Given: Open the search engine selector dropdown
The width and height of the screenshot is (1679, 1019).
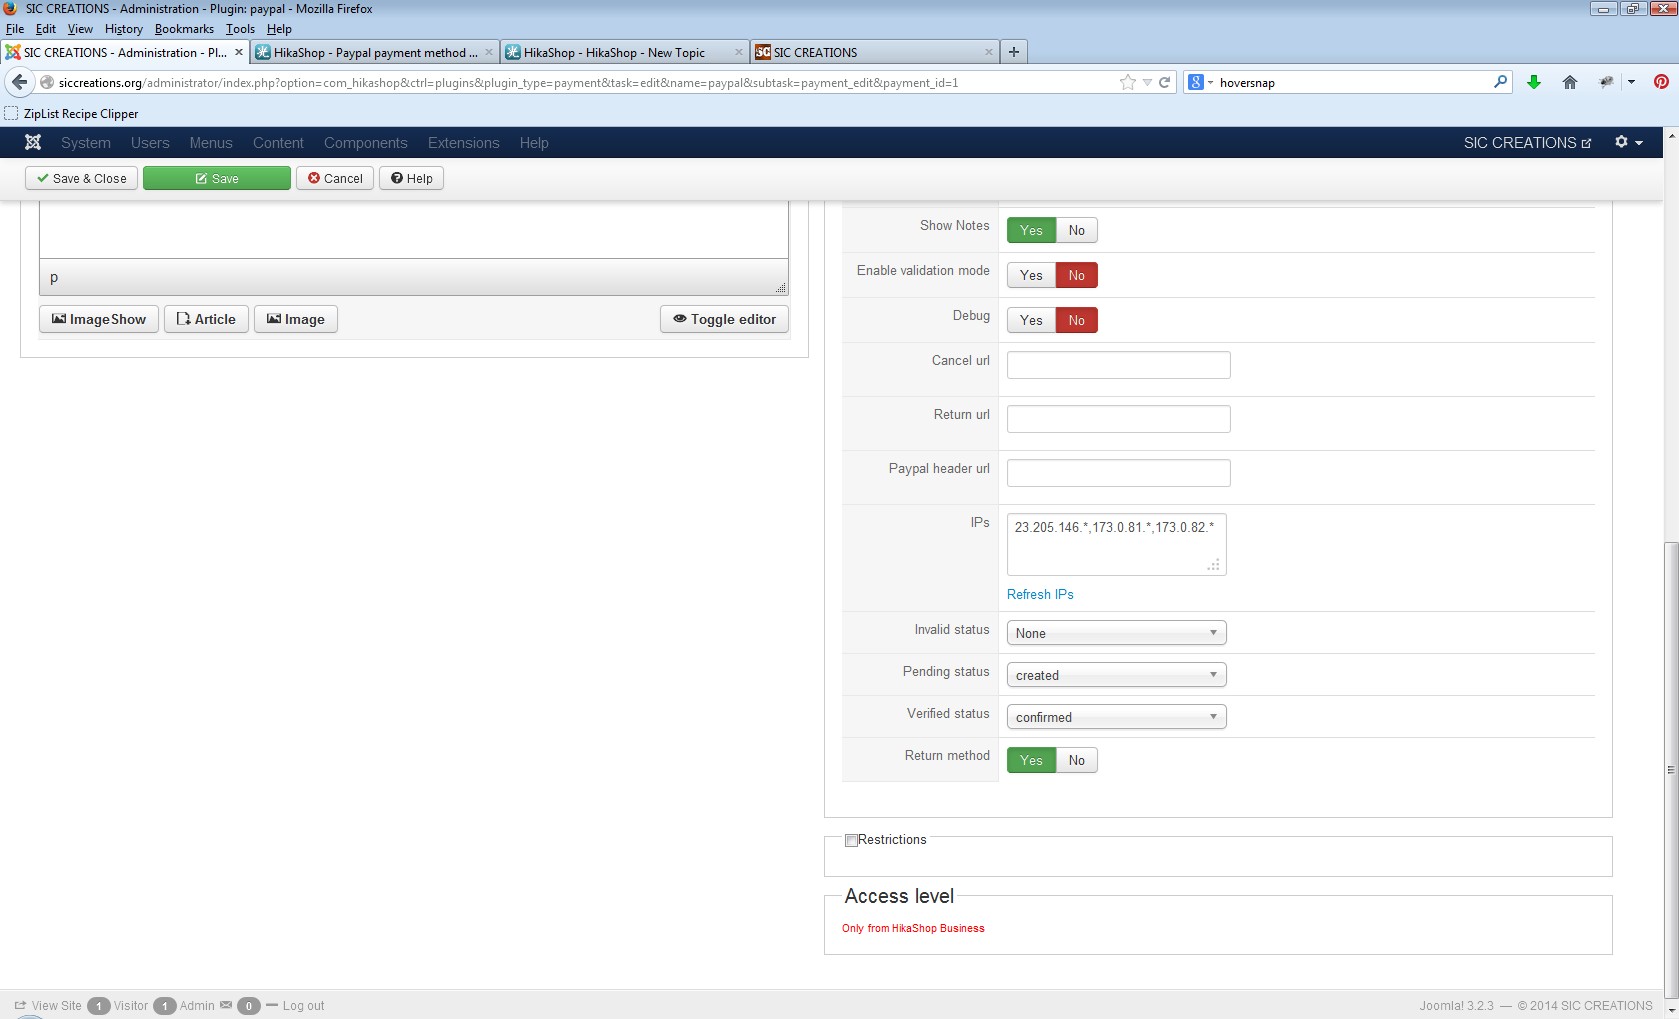Looking at the screenshot, I should pos(1200,82).
